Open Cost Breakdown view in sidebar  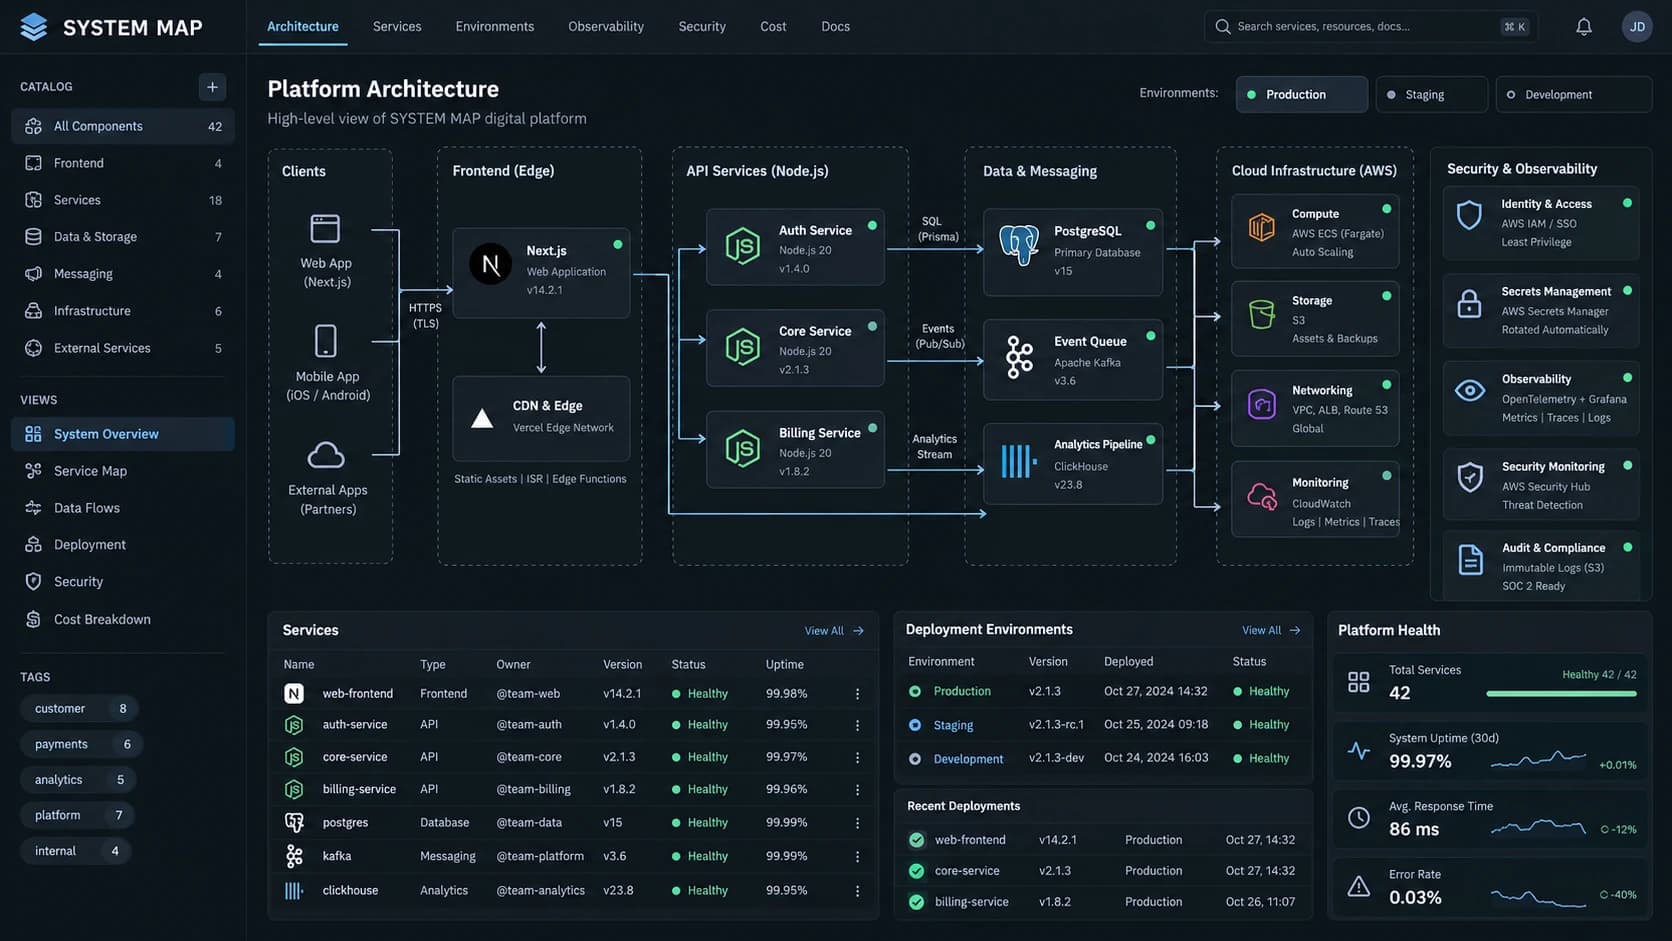123,619
